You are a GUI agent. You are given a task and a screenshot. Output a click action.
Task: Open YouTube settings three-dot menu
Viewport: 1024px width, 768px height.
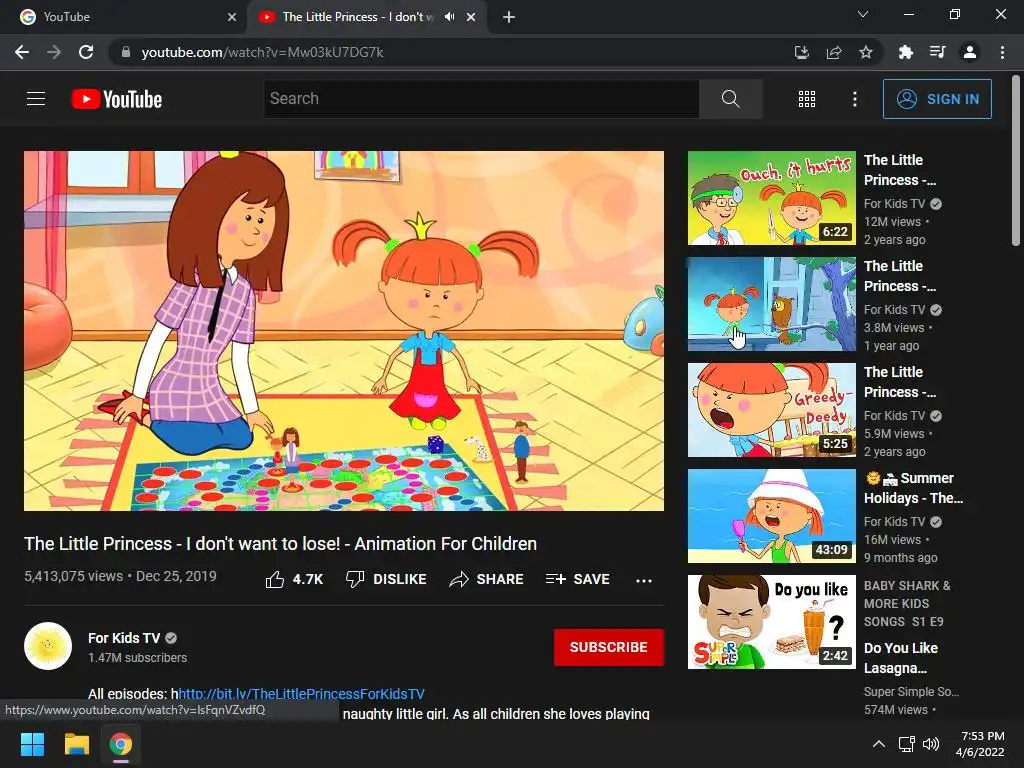point(854,99)
